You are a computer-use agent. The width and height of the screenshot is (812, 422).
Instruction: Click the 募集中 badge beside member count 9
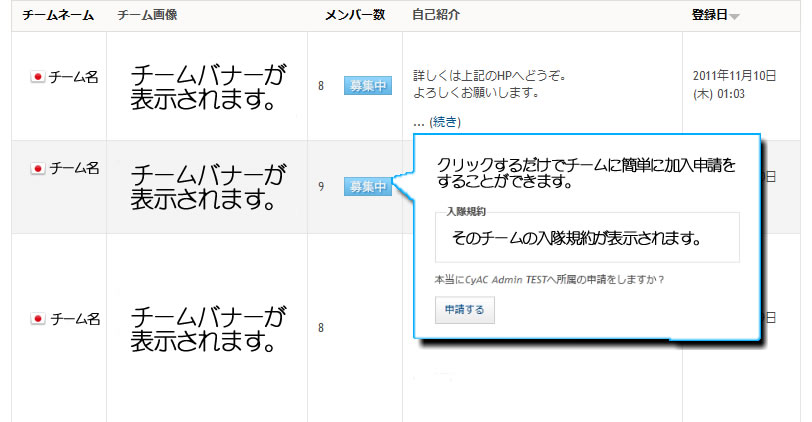(366, 186)
